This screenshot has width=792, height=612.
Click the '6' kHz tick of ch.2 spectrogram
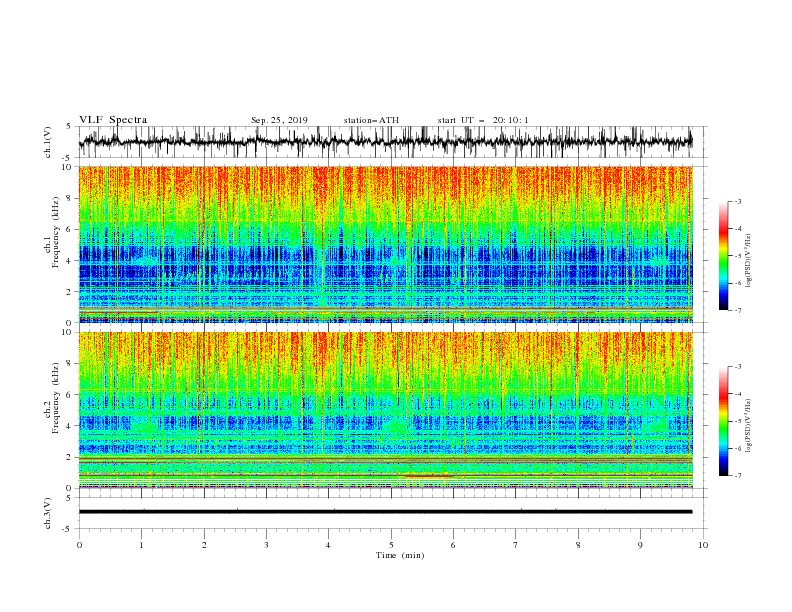click(x=70, y=395)
